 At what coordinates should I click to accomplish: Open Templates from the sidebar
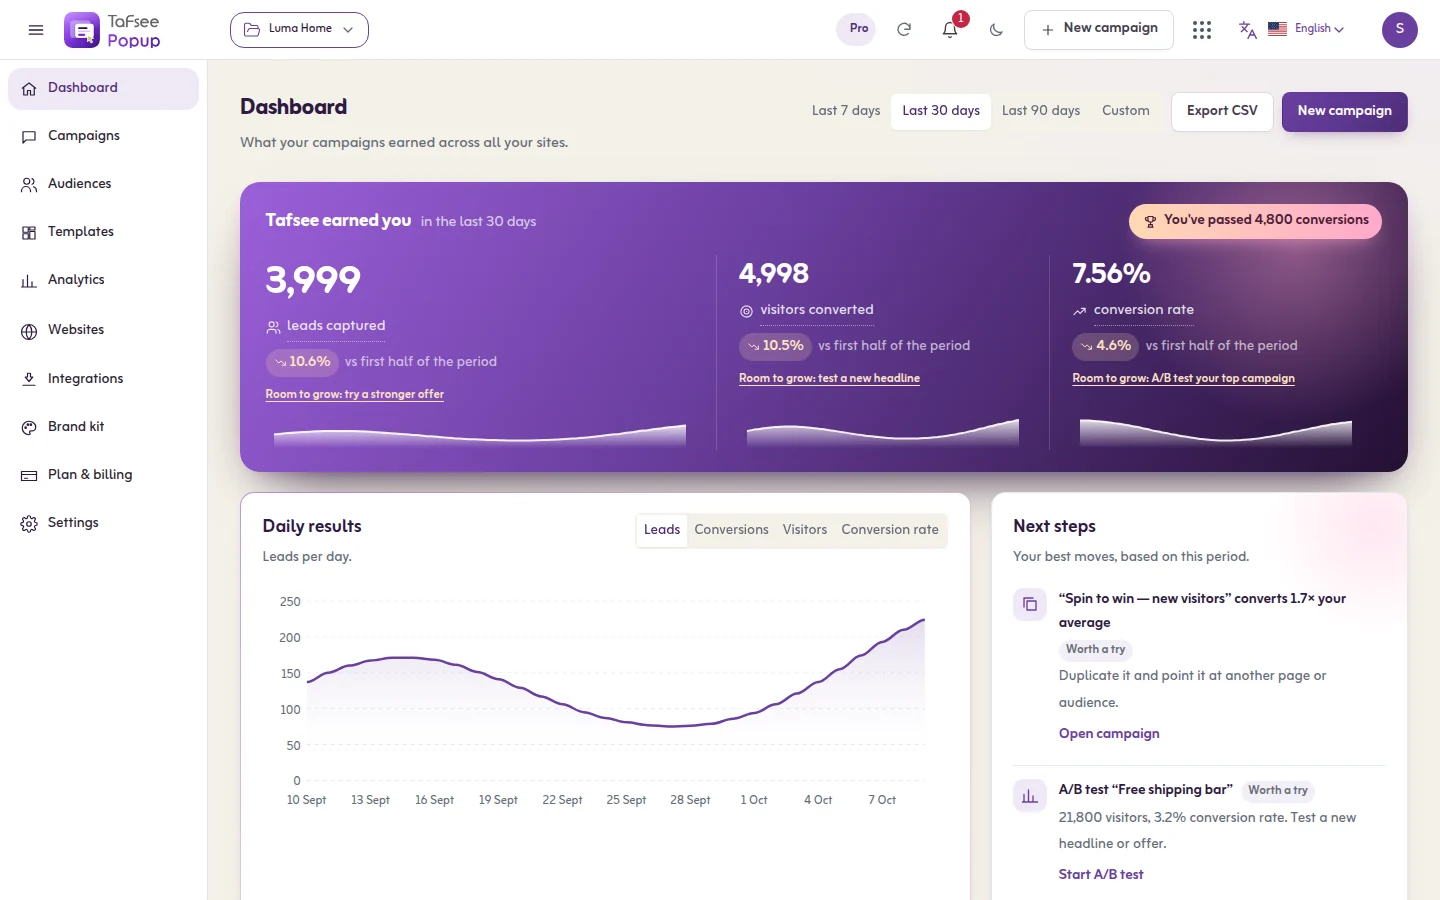[x=103, y=232]
